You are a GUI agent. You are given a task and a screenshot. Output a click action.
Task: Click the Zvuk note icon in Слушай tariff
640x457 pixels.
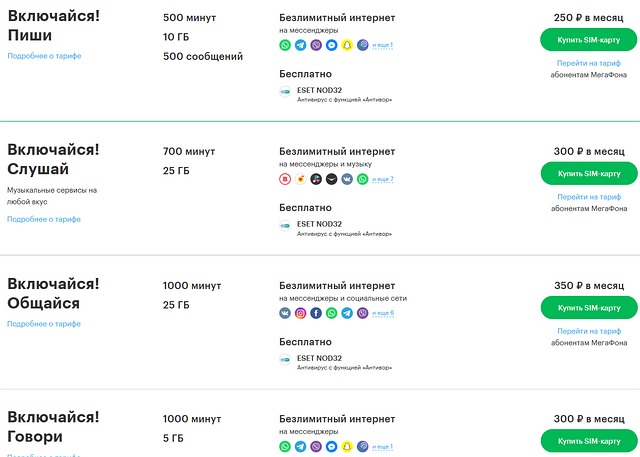[316, 179]
